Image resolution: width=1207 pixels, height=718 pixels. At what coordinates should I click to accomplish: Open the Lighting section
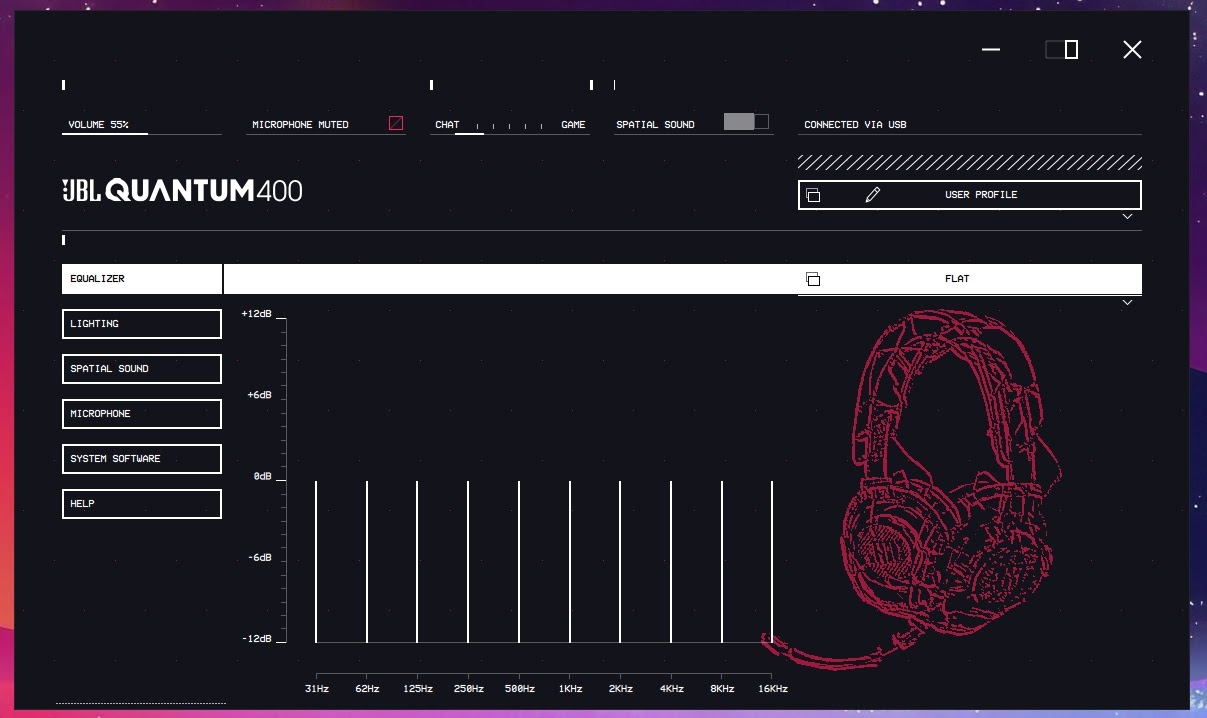[x=142, y=324]
